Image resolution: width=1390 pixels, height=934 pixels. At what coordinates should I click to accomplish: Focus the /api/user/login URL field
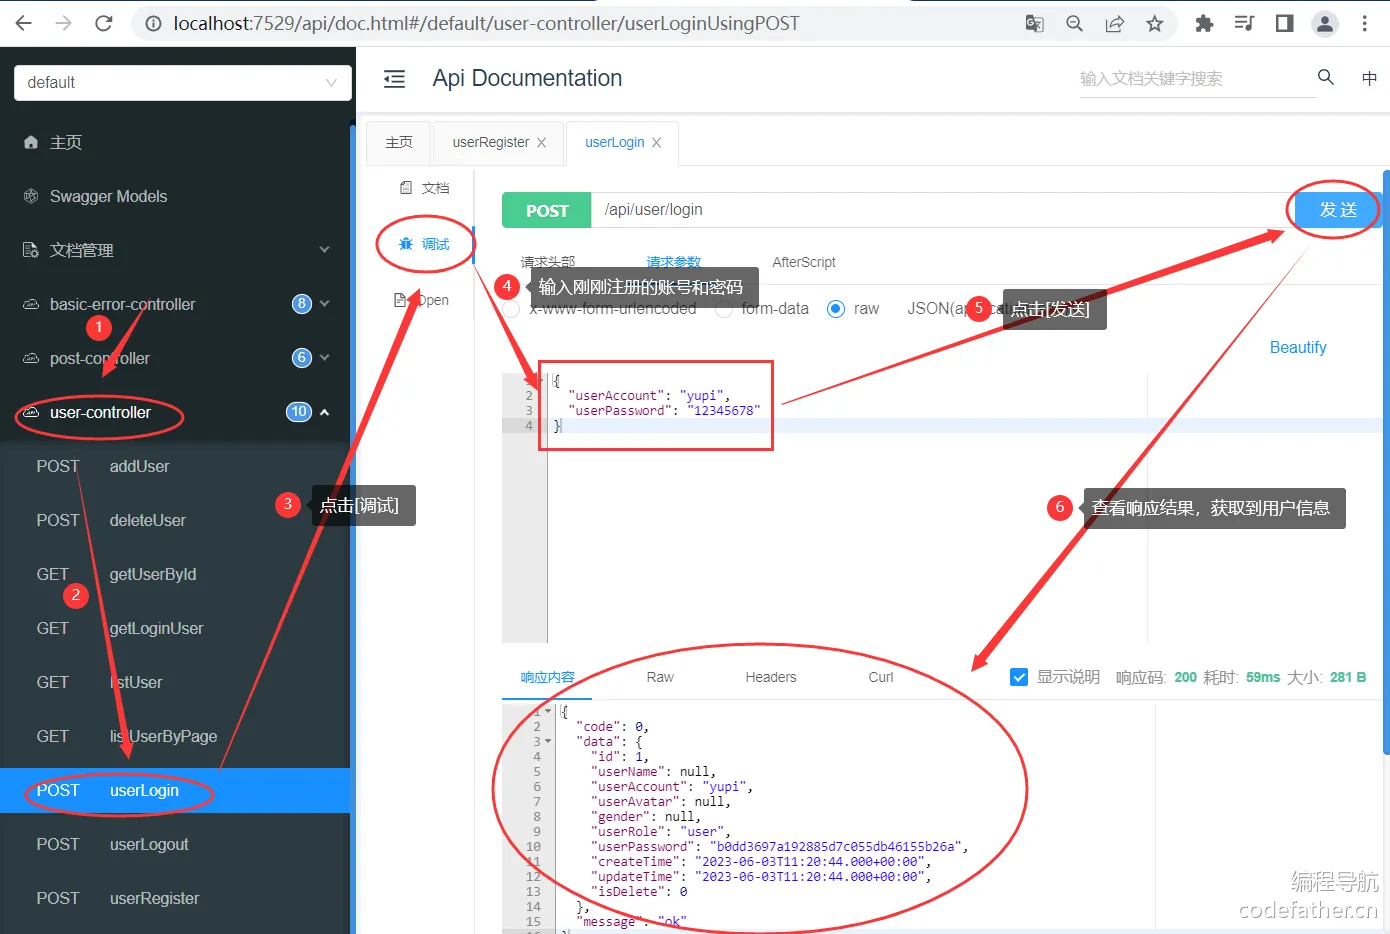tap(943, 210)
